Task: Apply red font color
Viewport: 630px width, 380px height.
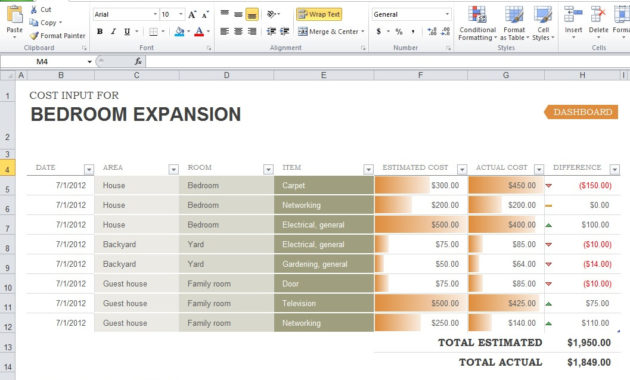Action: [199, 31]
